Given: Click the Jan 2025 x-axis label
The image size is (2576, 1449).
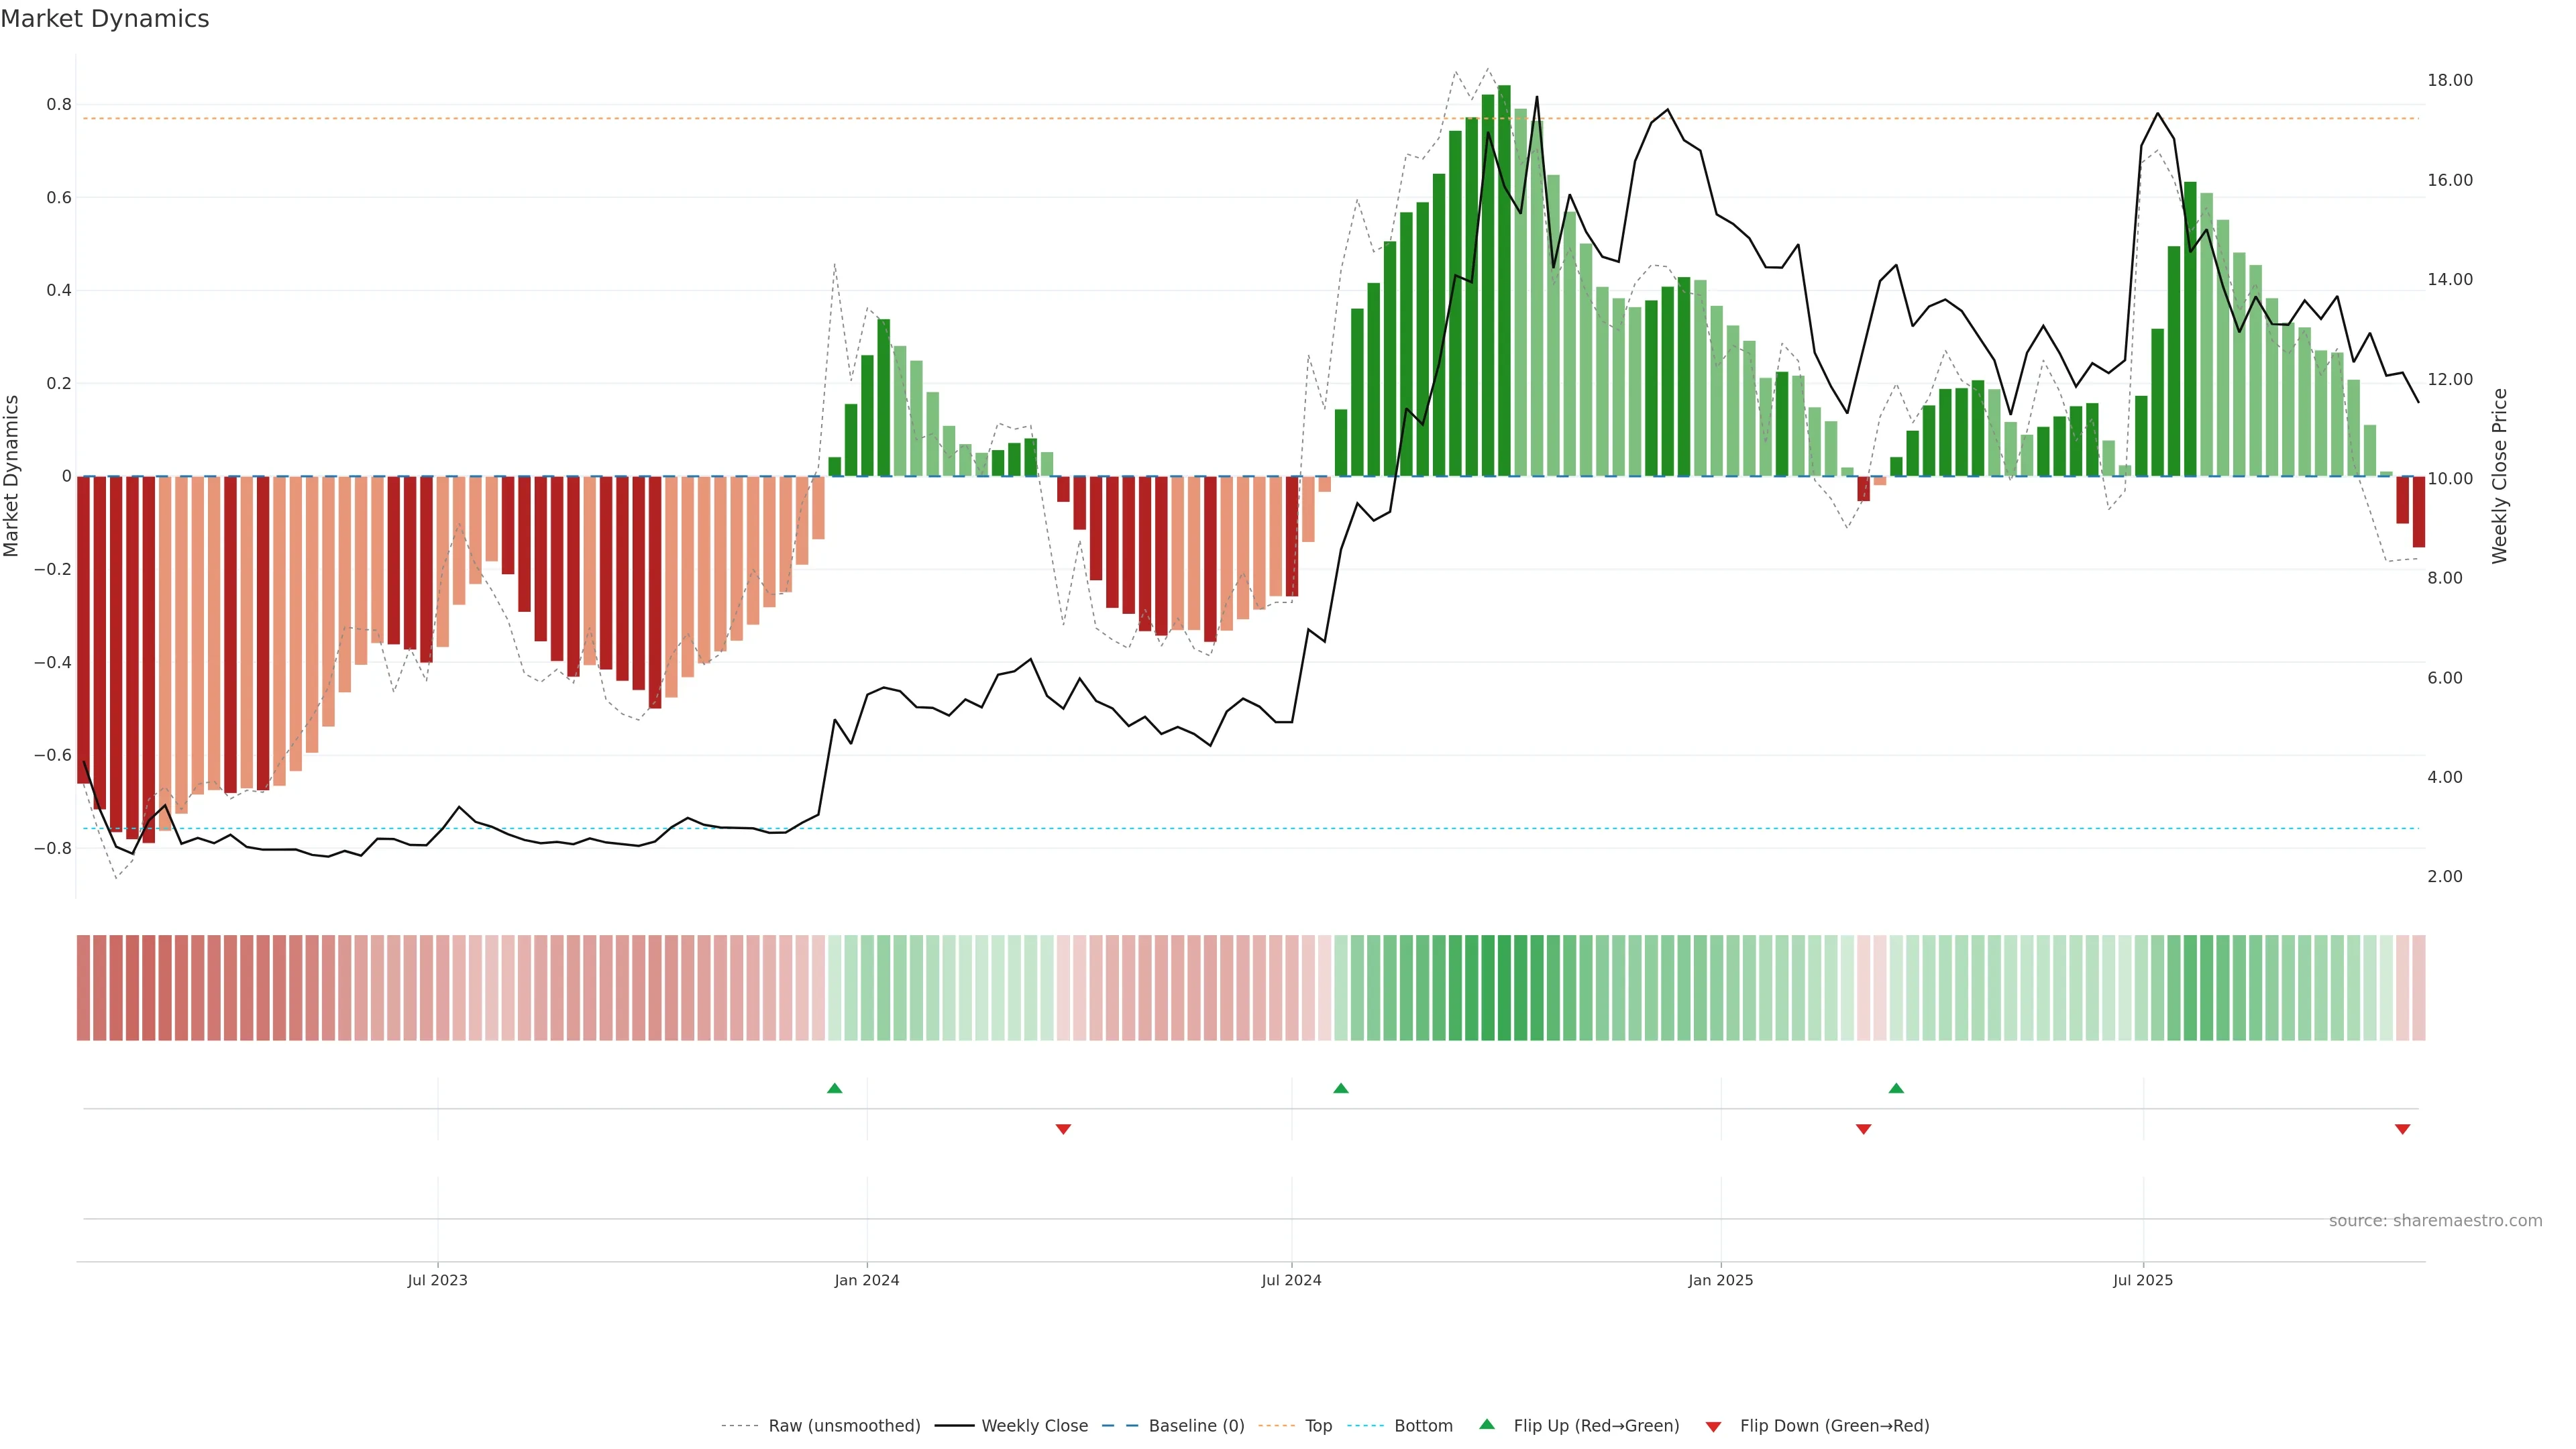Looking at the screenshot, I should click(1720, 1280).
